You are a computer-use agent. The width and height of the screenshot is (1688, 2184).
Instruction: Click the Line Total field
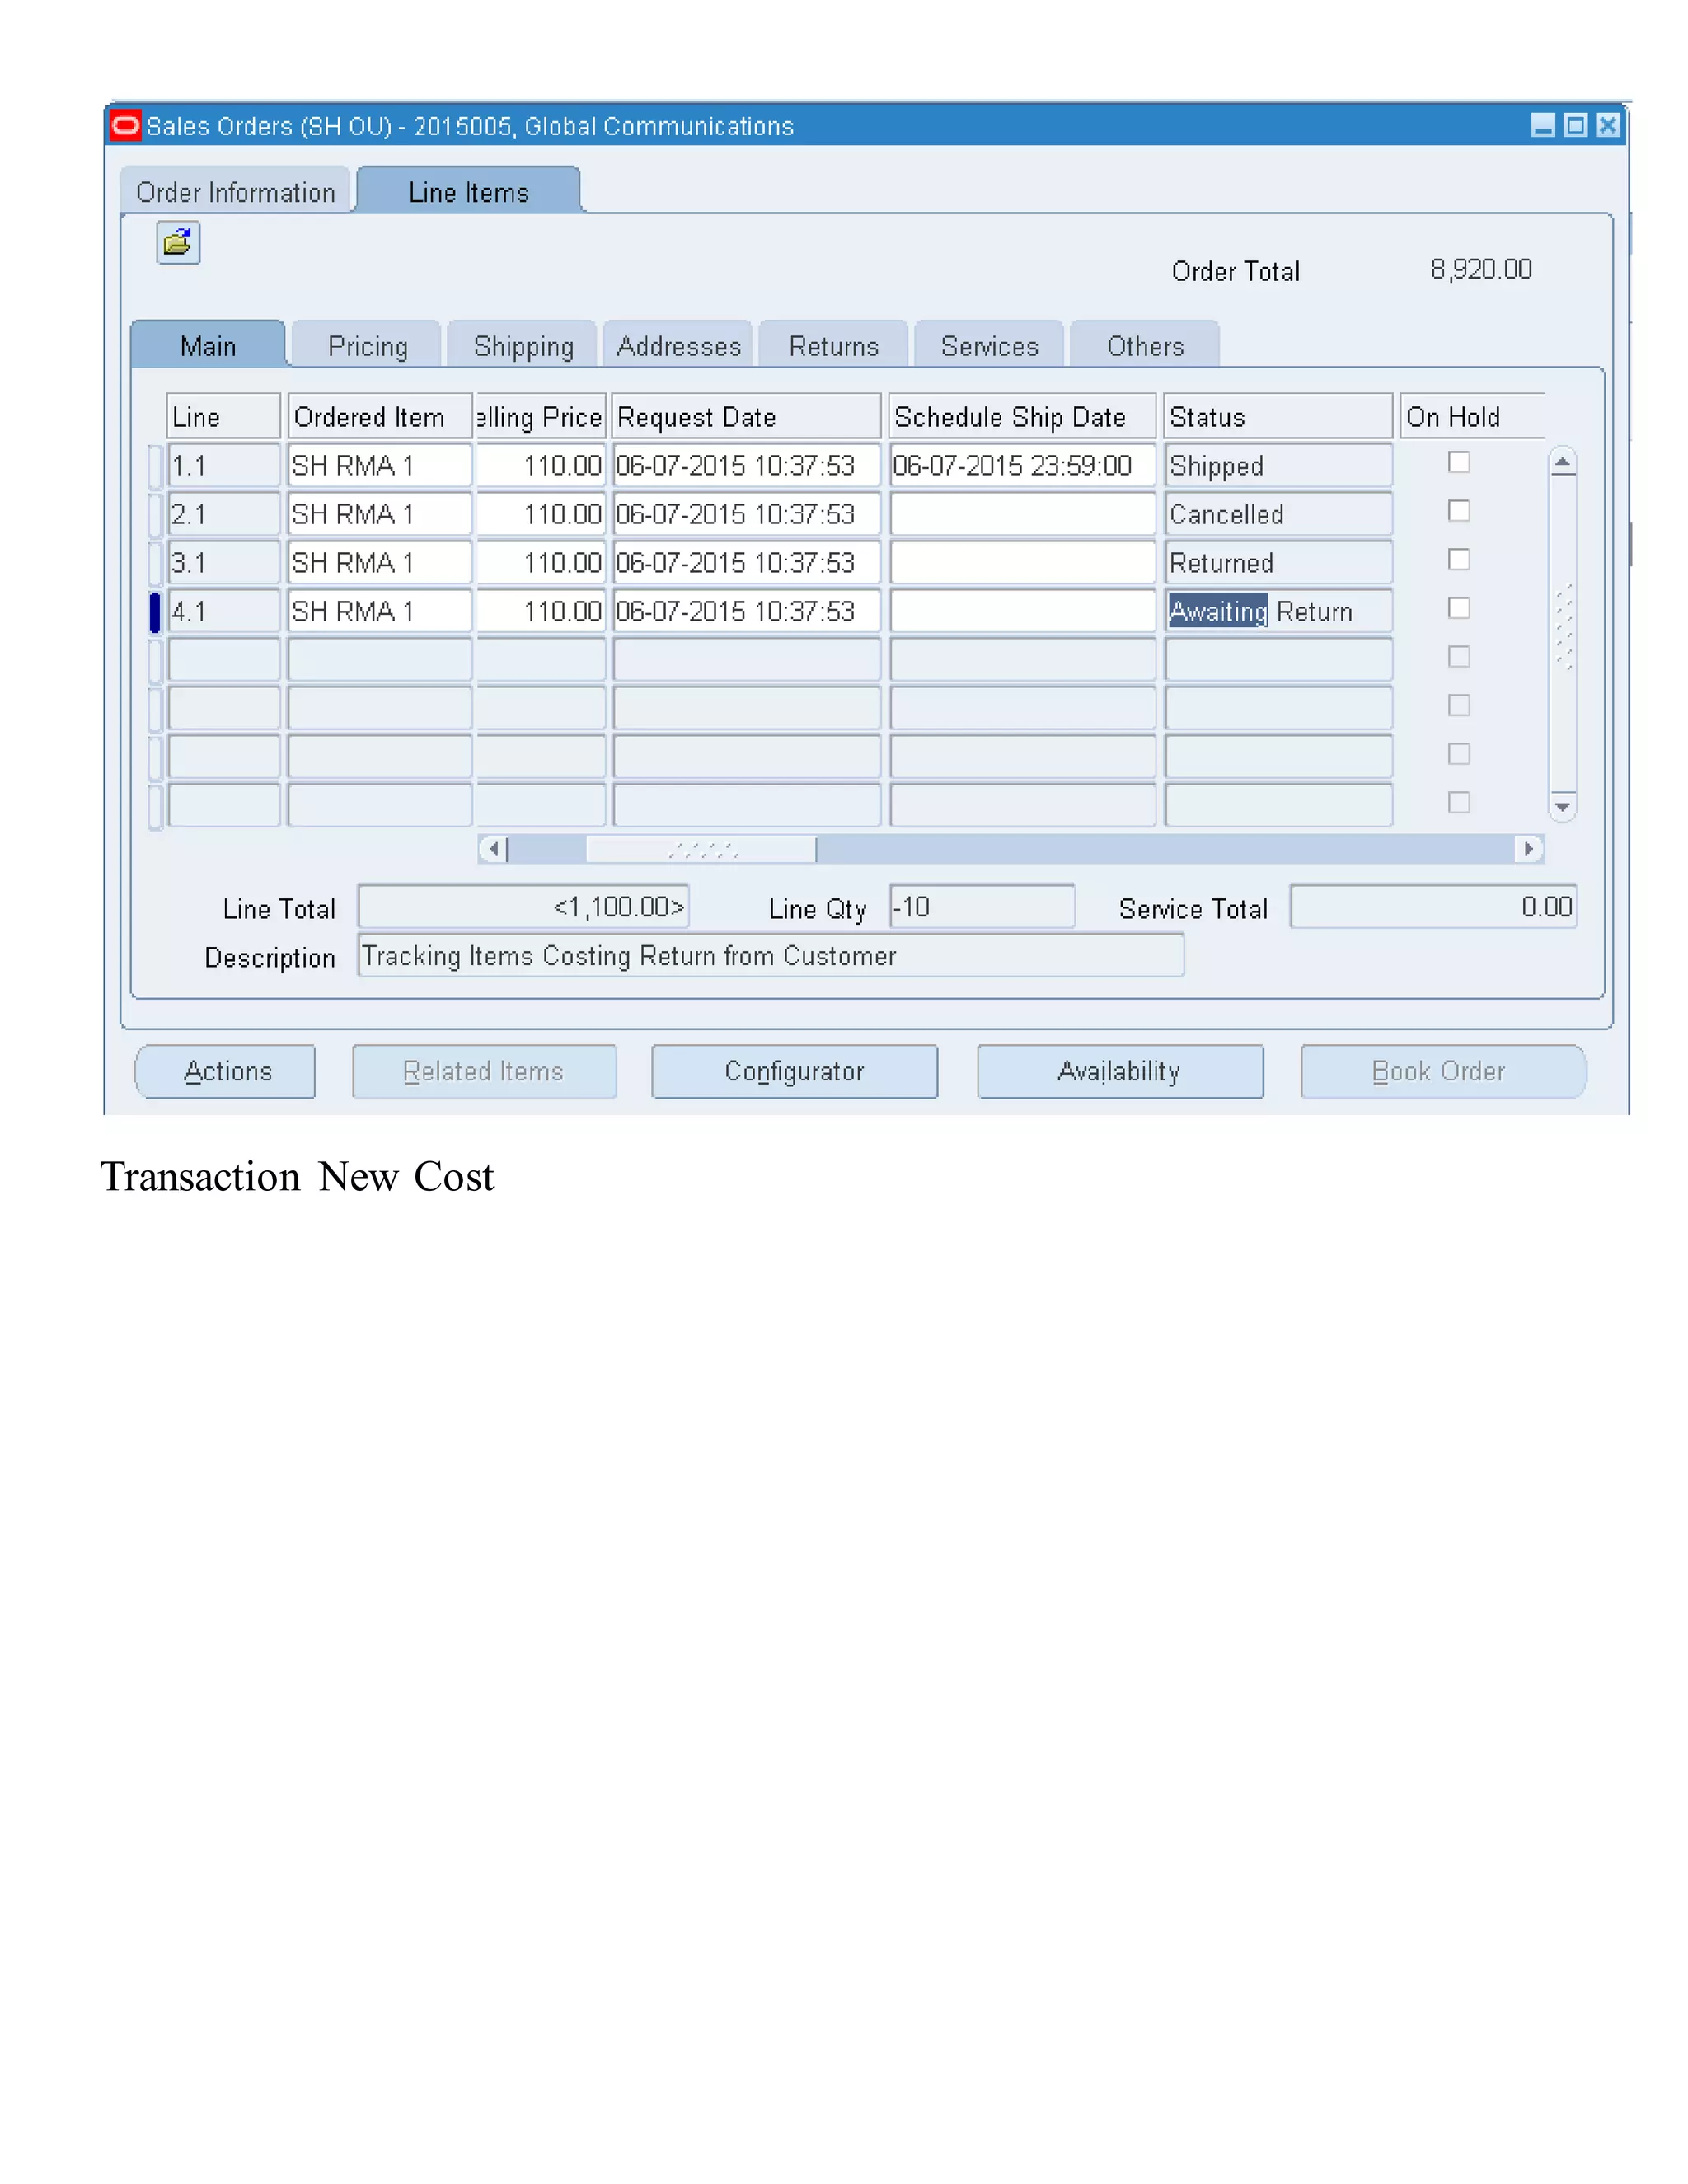524,906
